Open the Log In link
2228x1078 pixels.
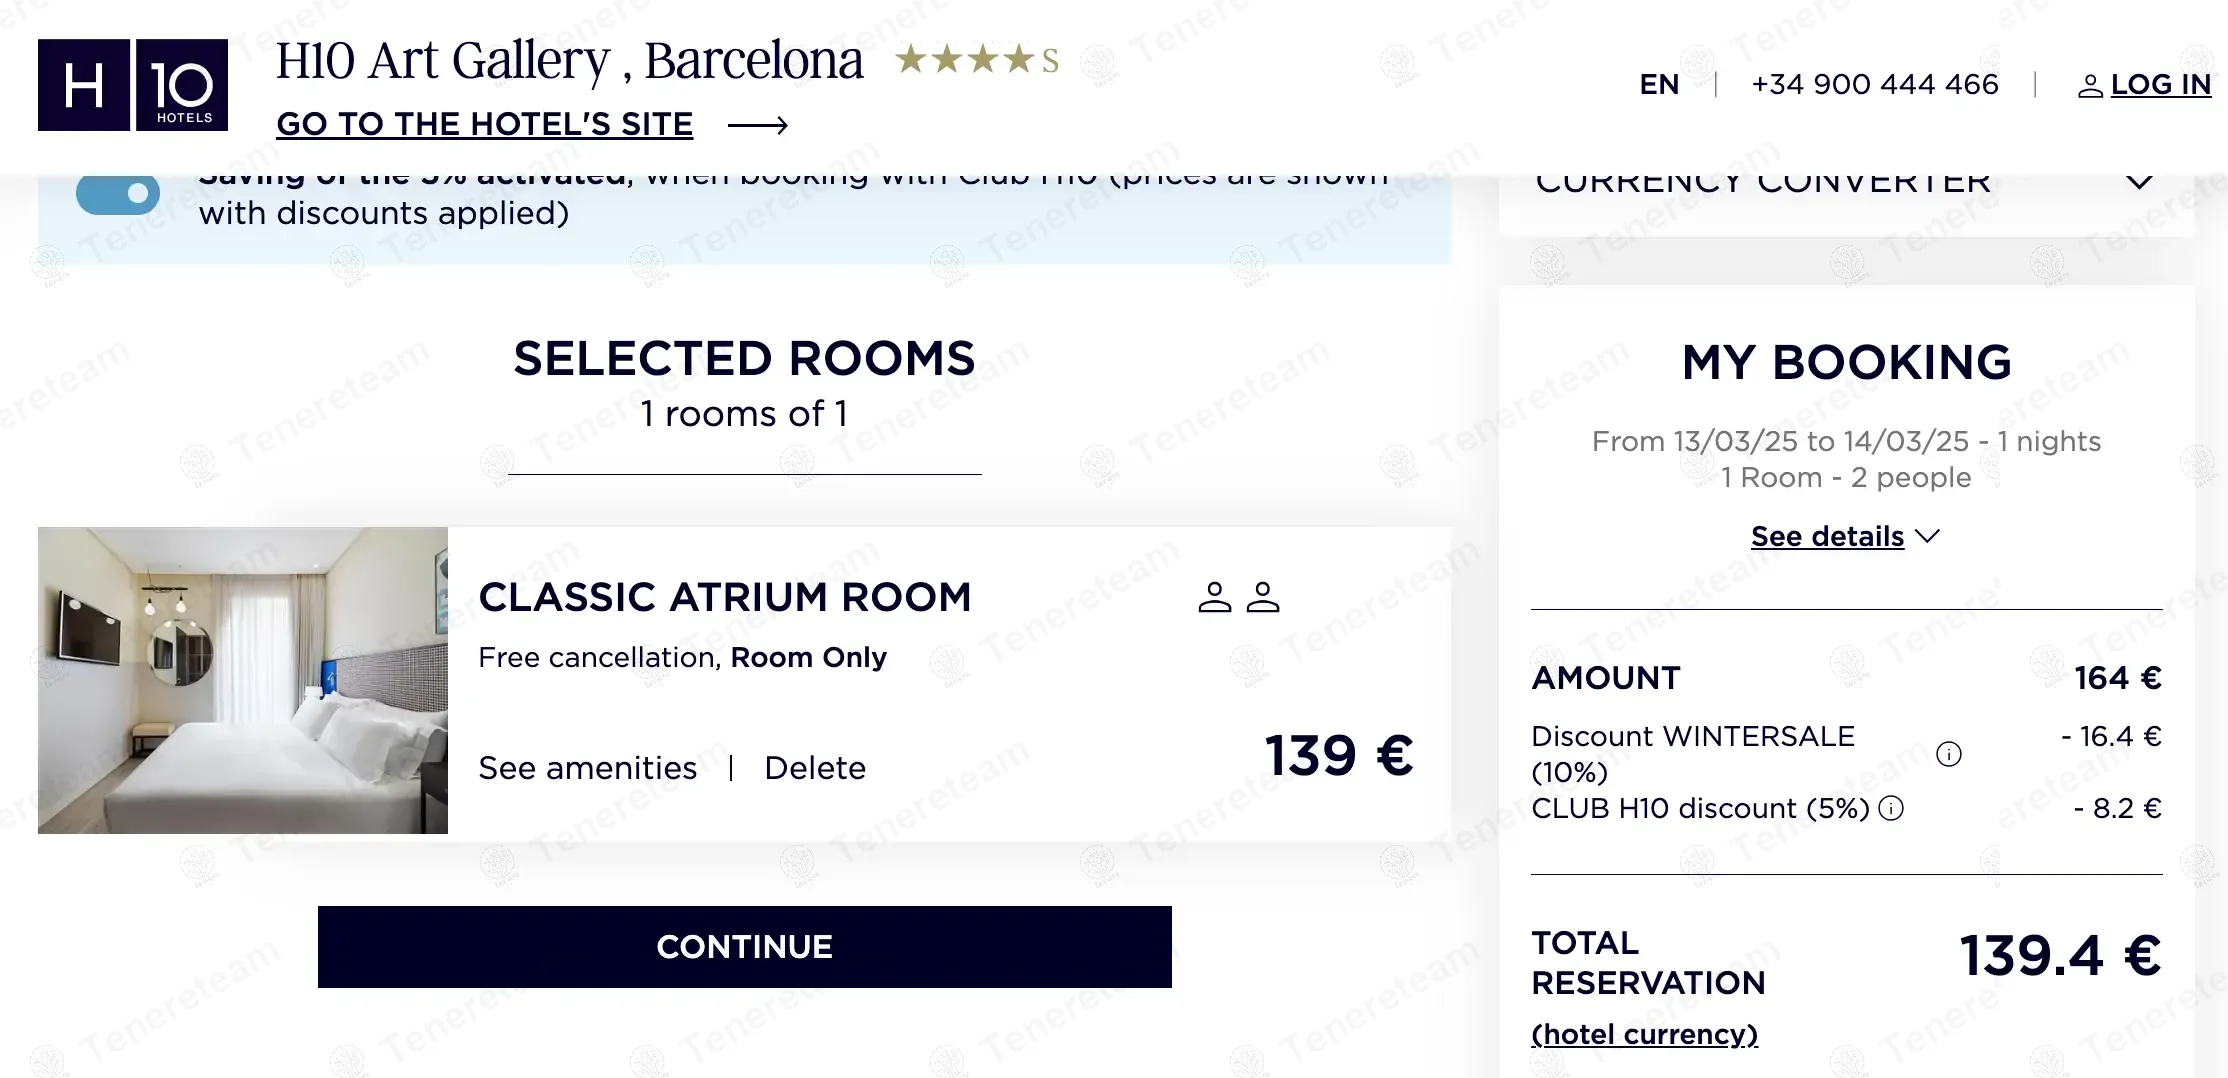click(x=2160, y=85)
